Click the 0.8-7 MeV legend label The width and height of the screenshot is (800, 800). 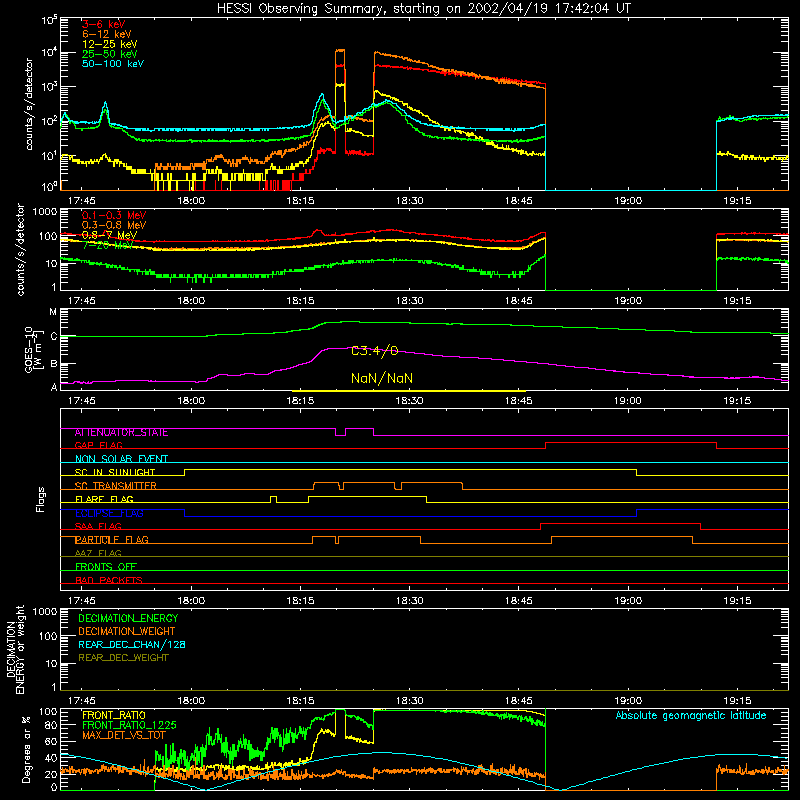pyautogui.click(x=109, y=235)
